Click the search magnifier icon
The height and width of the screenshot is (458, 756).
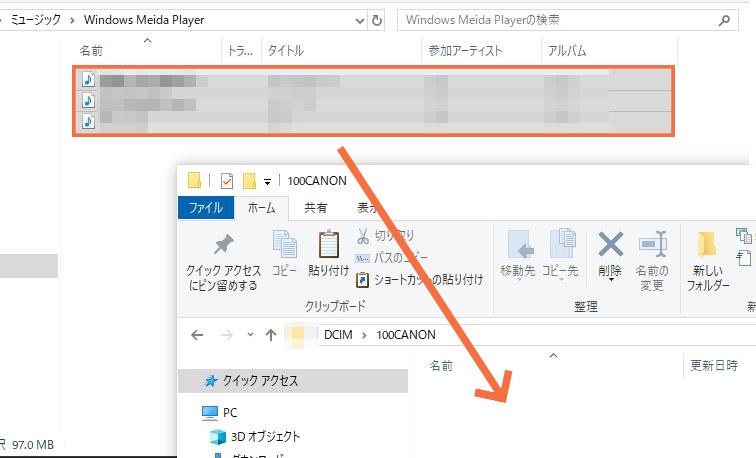(x=724, y=21)
